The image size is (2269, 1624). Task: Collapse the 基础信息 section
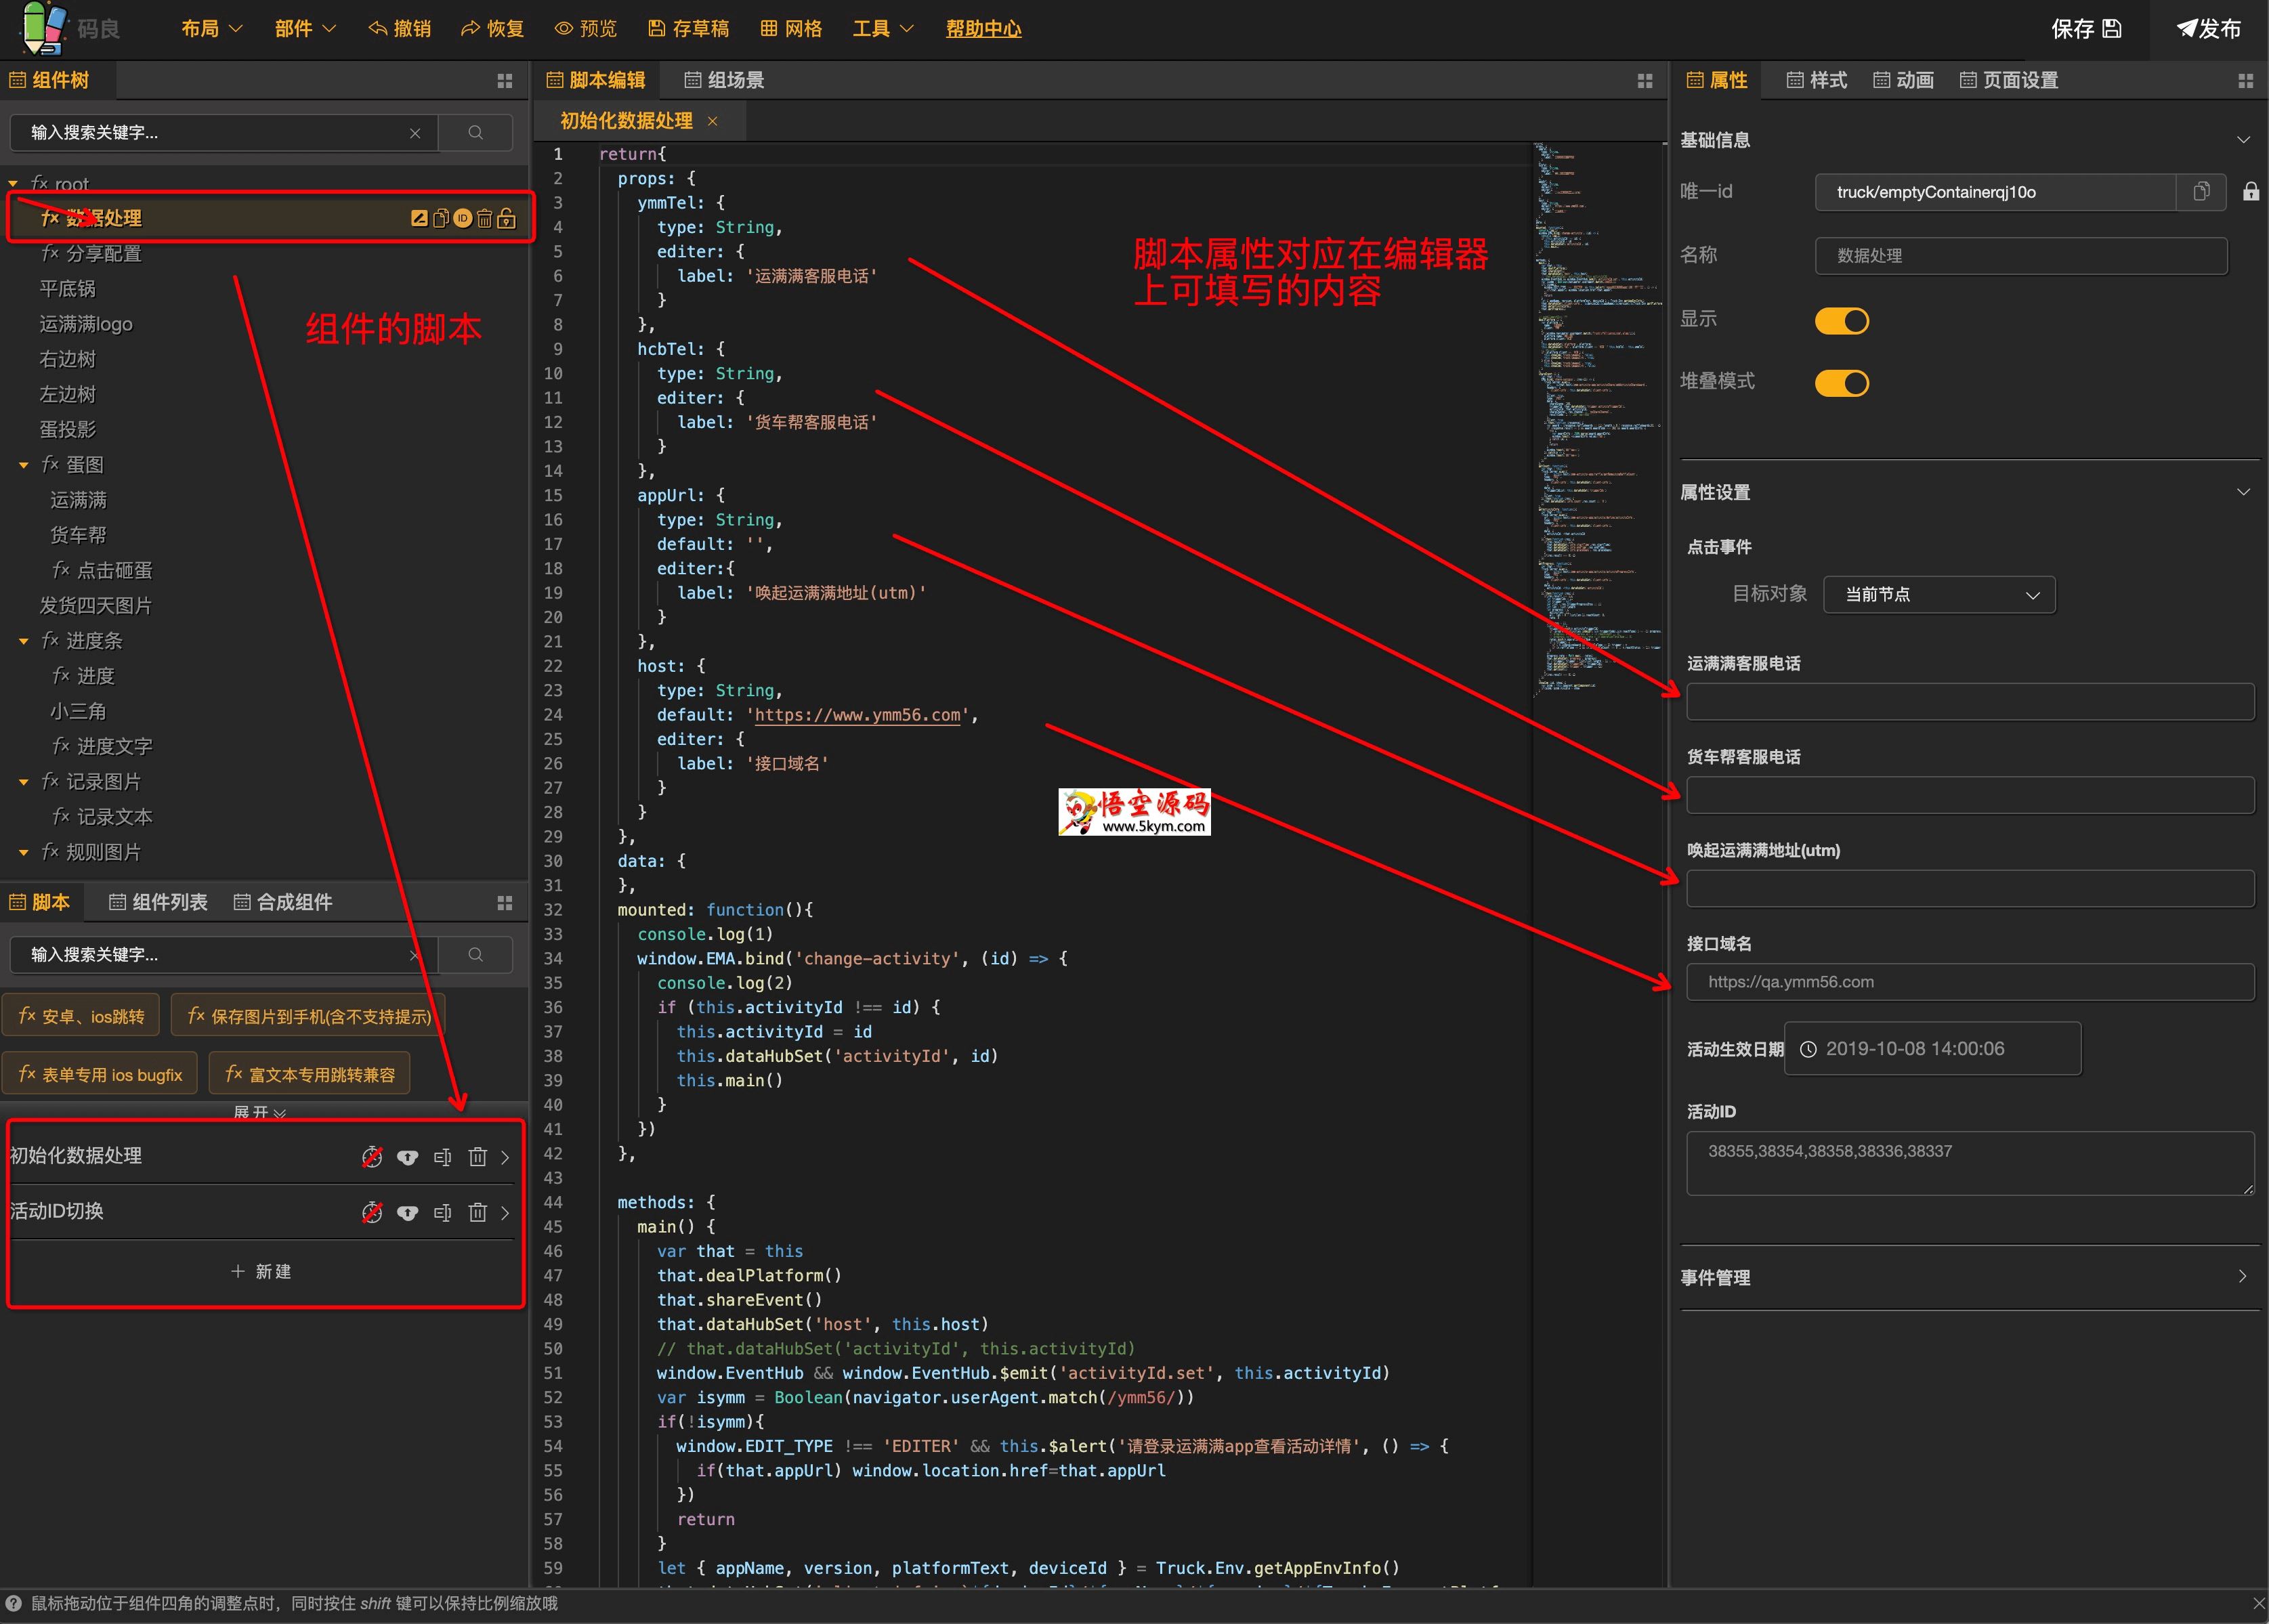(x=2243, y=140)
